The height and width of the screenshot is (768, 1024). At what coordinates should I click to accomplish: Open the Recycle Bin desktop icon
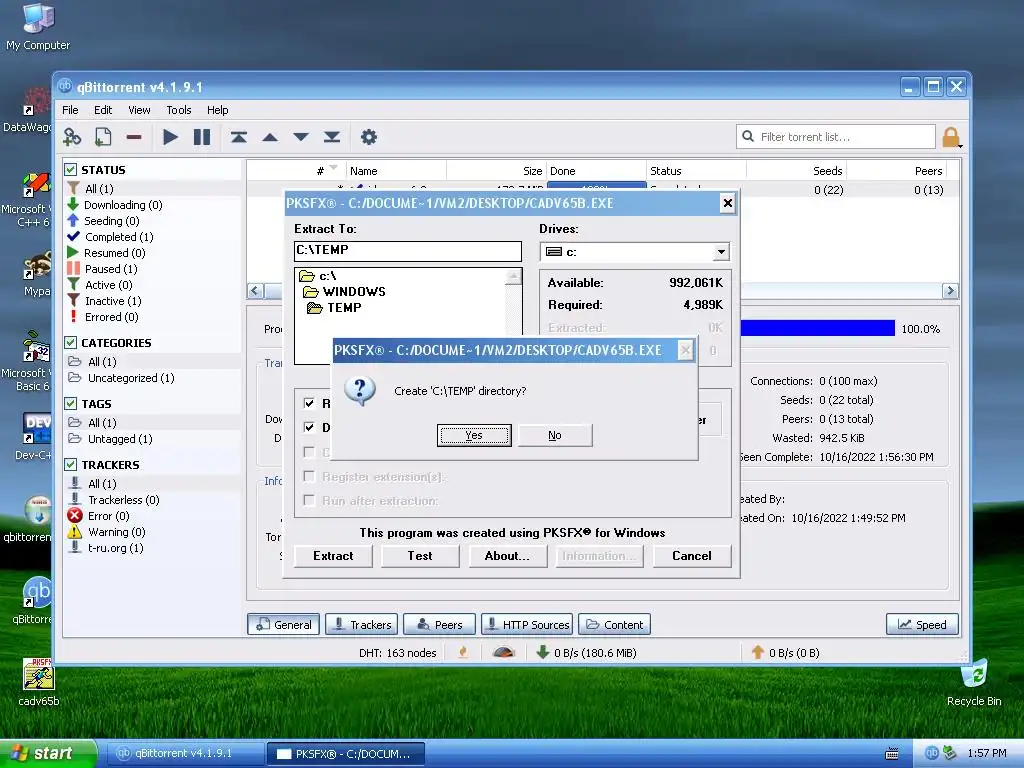[x=974, y=683]
